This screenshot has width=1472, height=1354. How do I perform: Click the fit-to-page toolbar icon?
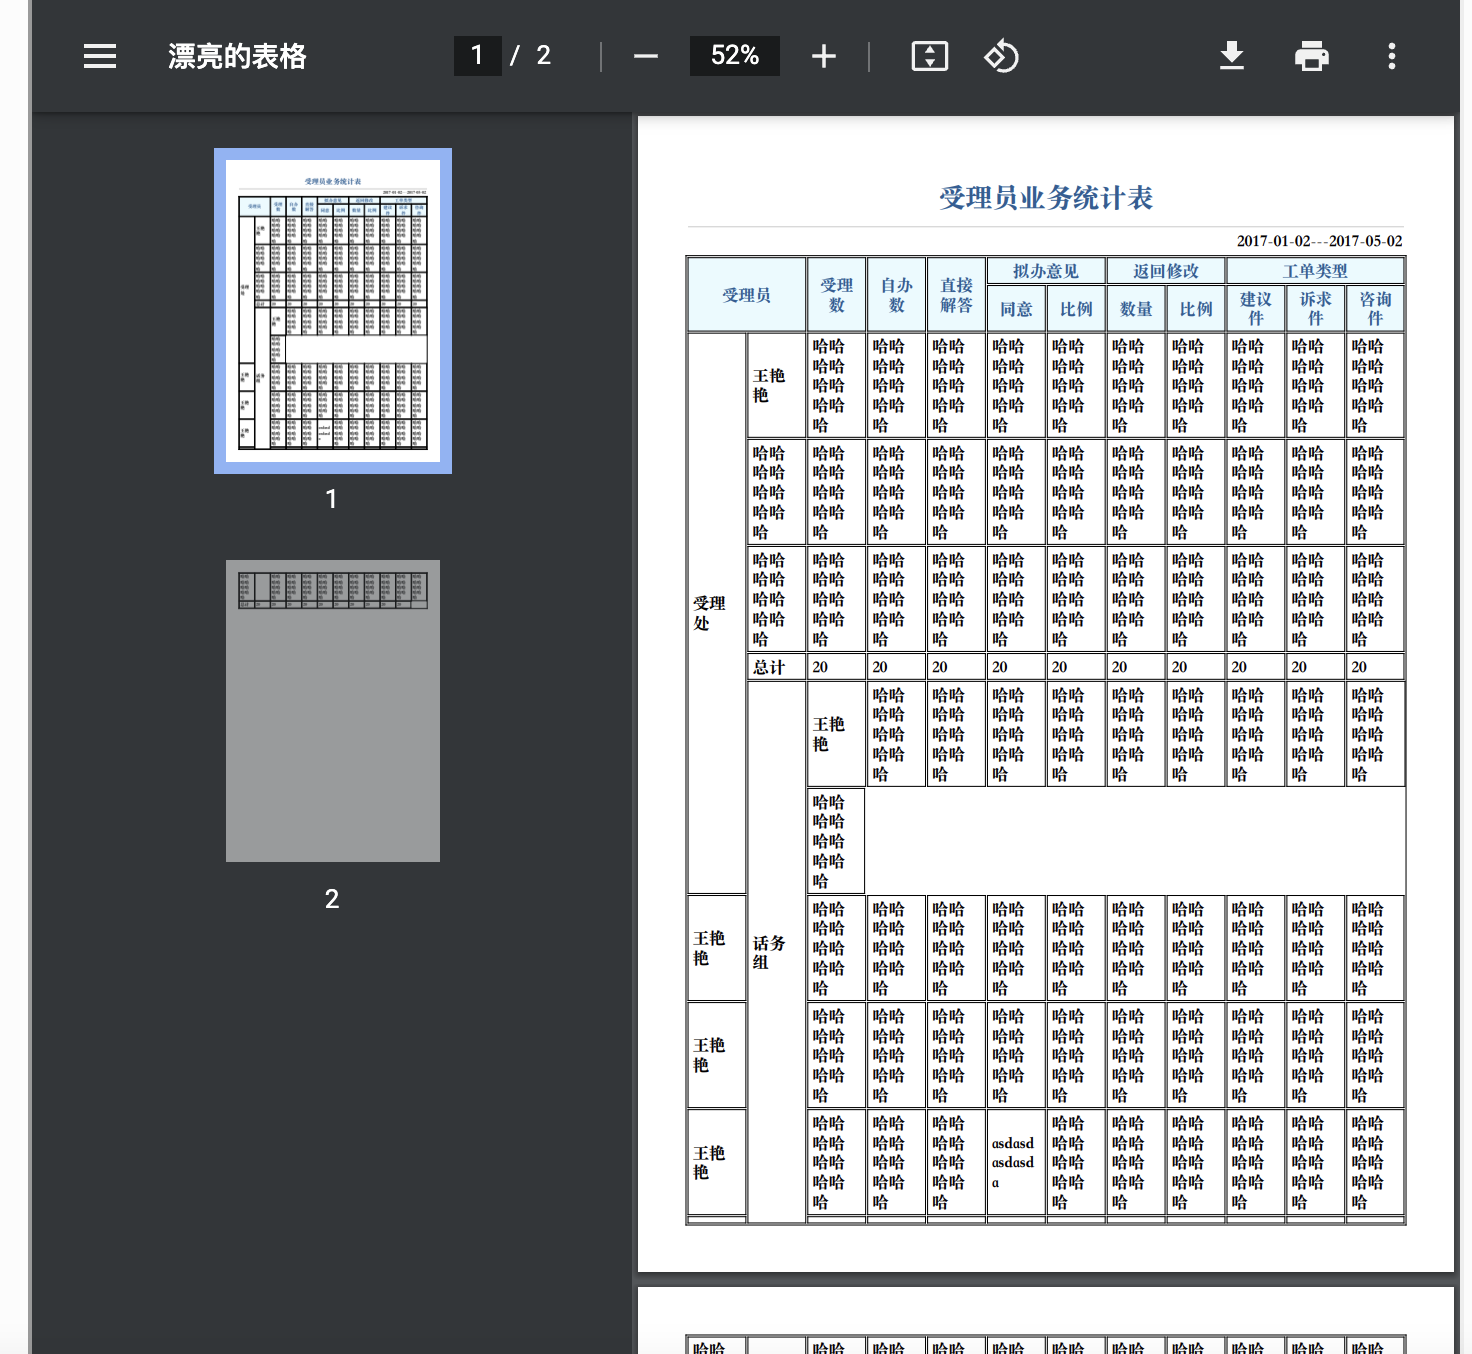(929, 56)
